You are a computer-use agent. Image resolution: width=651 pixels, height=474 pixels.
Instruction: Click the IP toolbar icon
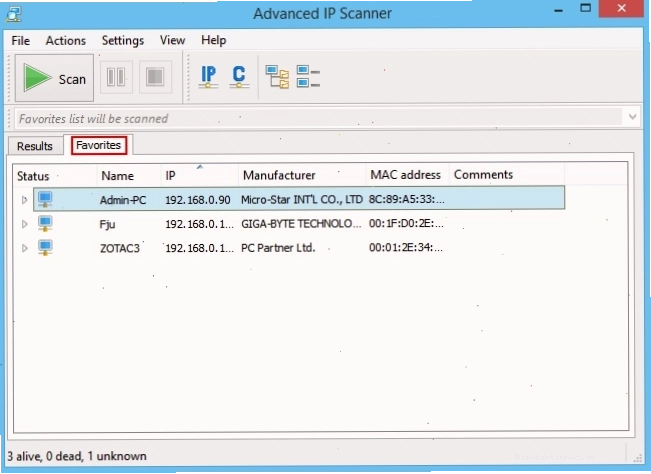tap(208, 77)
